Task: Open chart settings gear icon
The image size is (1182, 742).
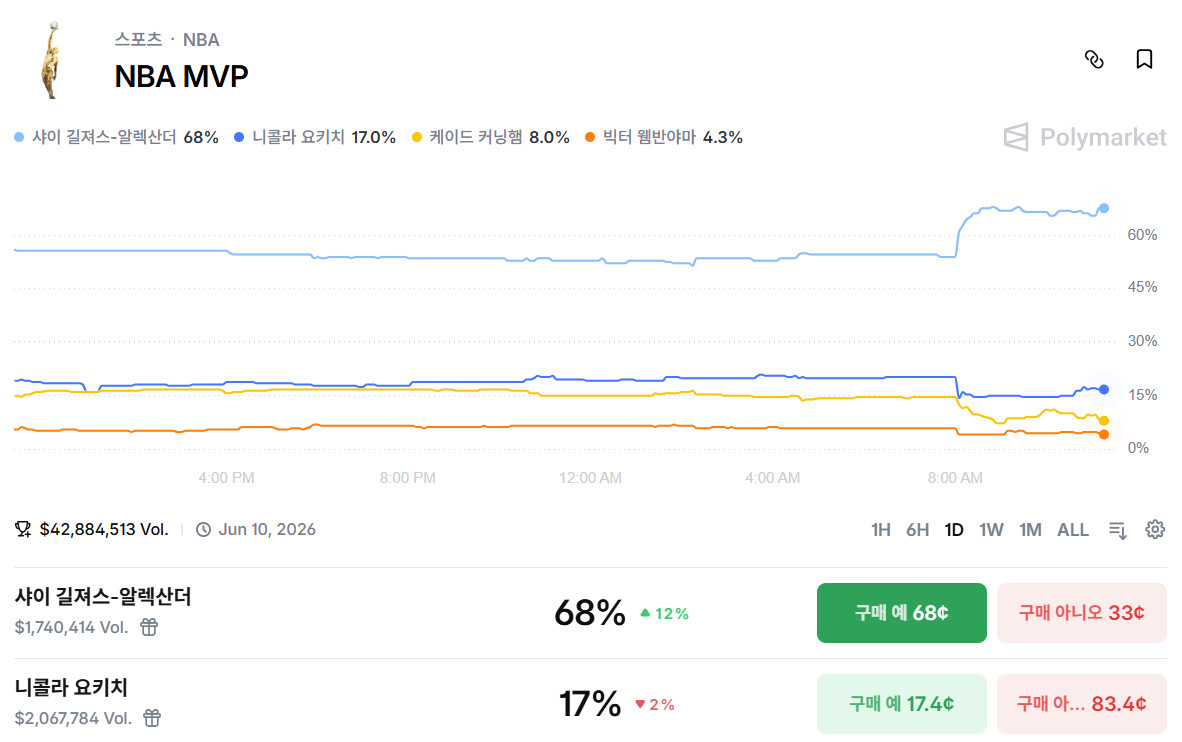Action: coord(1155,529)
